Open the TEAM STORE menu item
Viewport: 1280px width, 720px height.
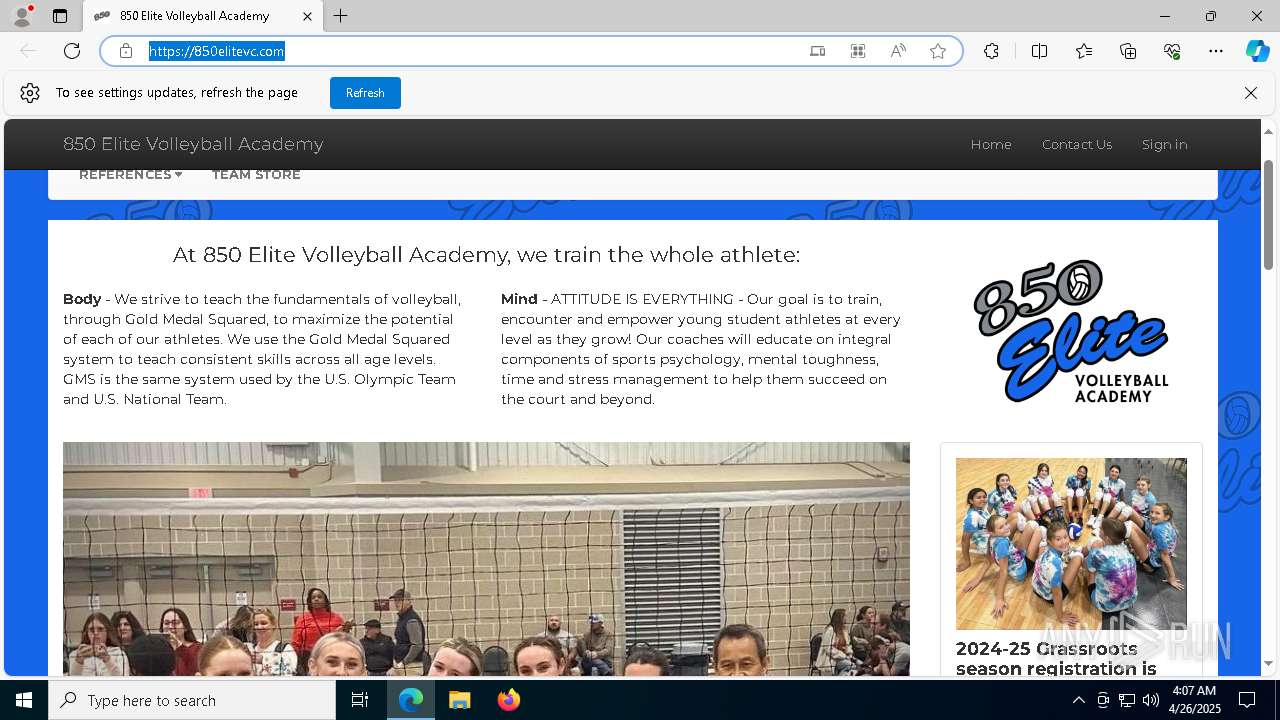click(256, 175)
